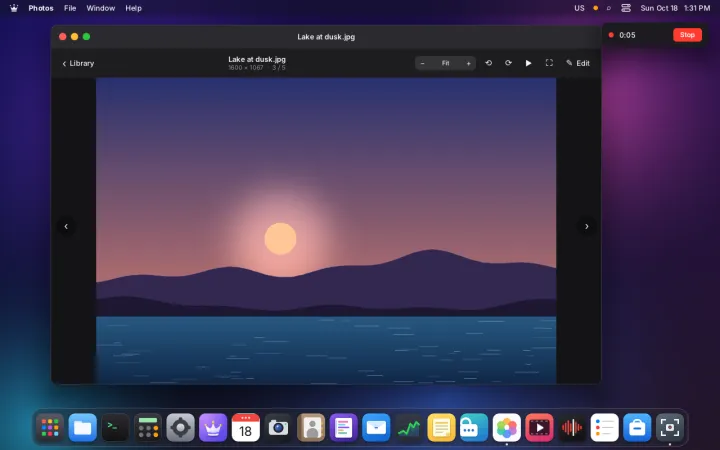Screen dimensions: 720x450
Task: Launch the Camera app from dock
Action: pos(278,428)
